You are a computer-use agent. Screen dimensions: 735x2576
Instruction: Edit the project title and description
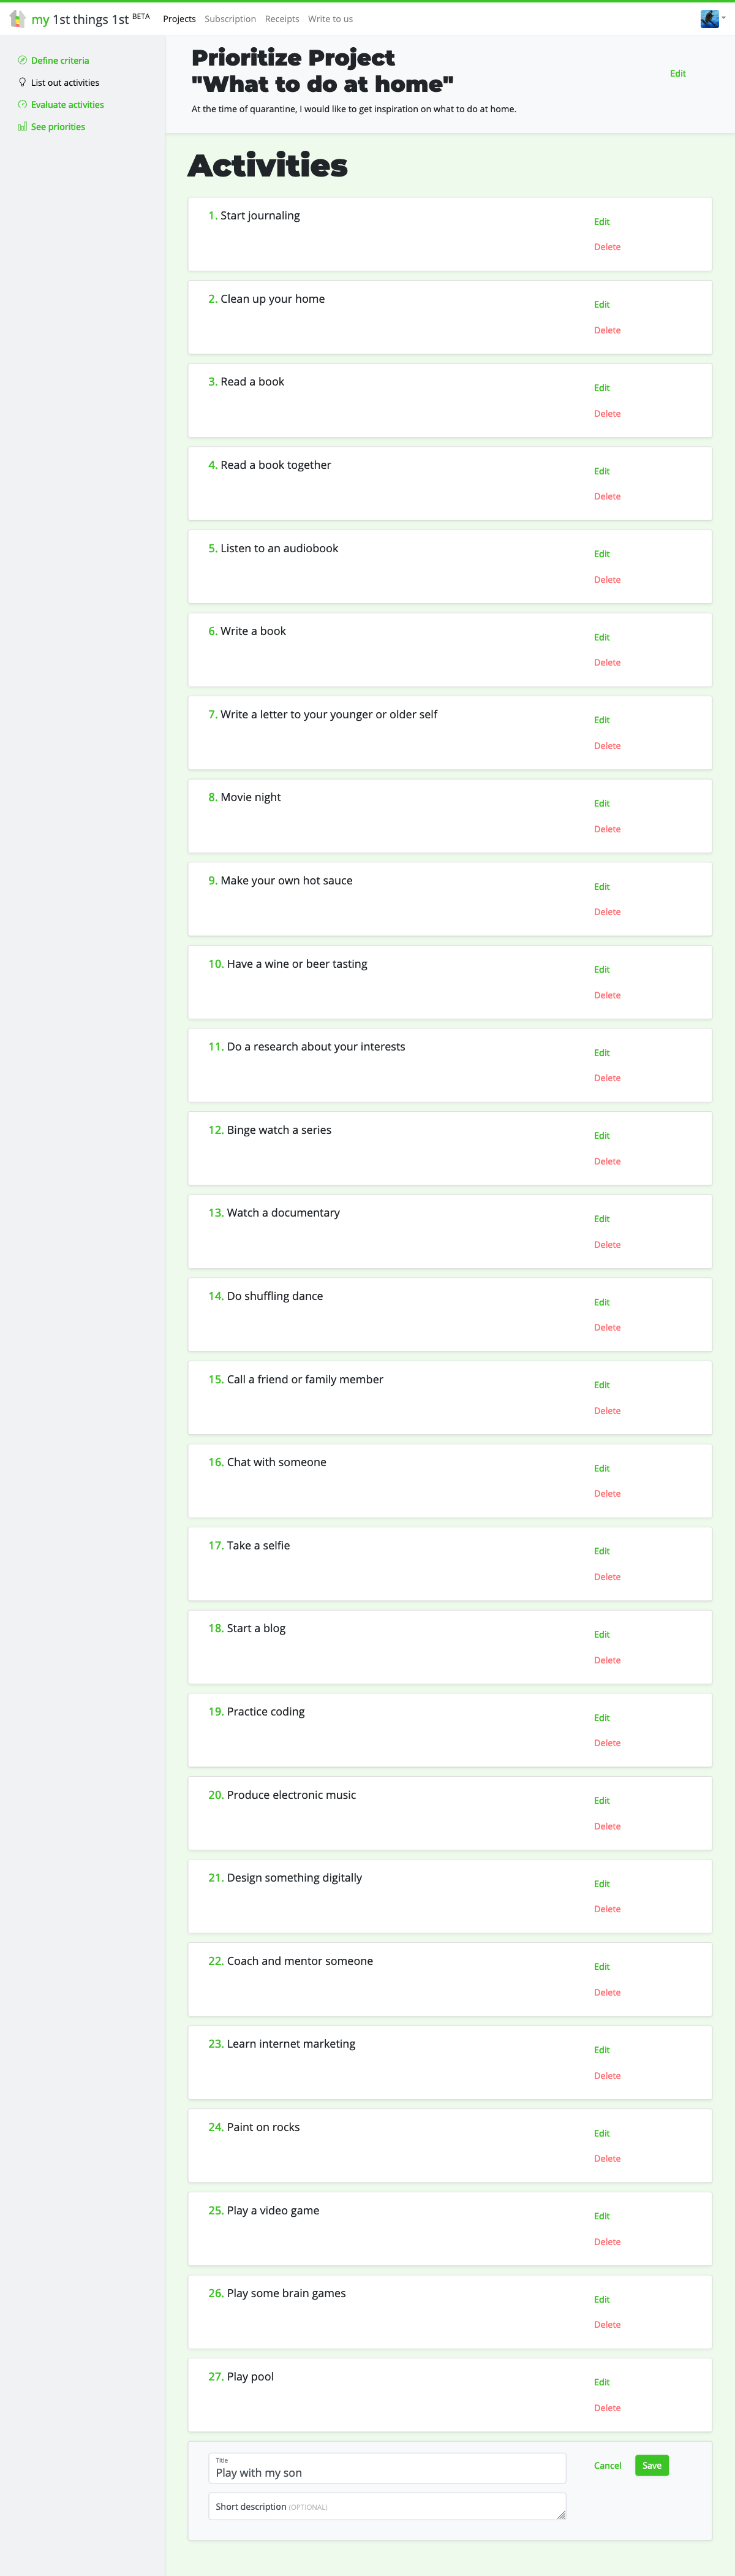coord(677,73)
